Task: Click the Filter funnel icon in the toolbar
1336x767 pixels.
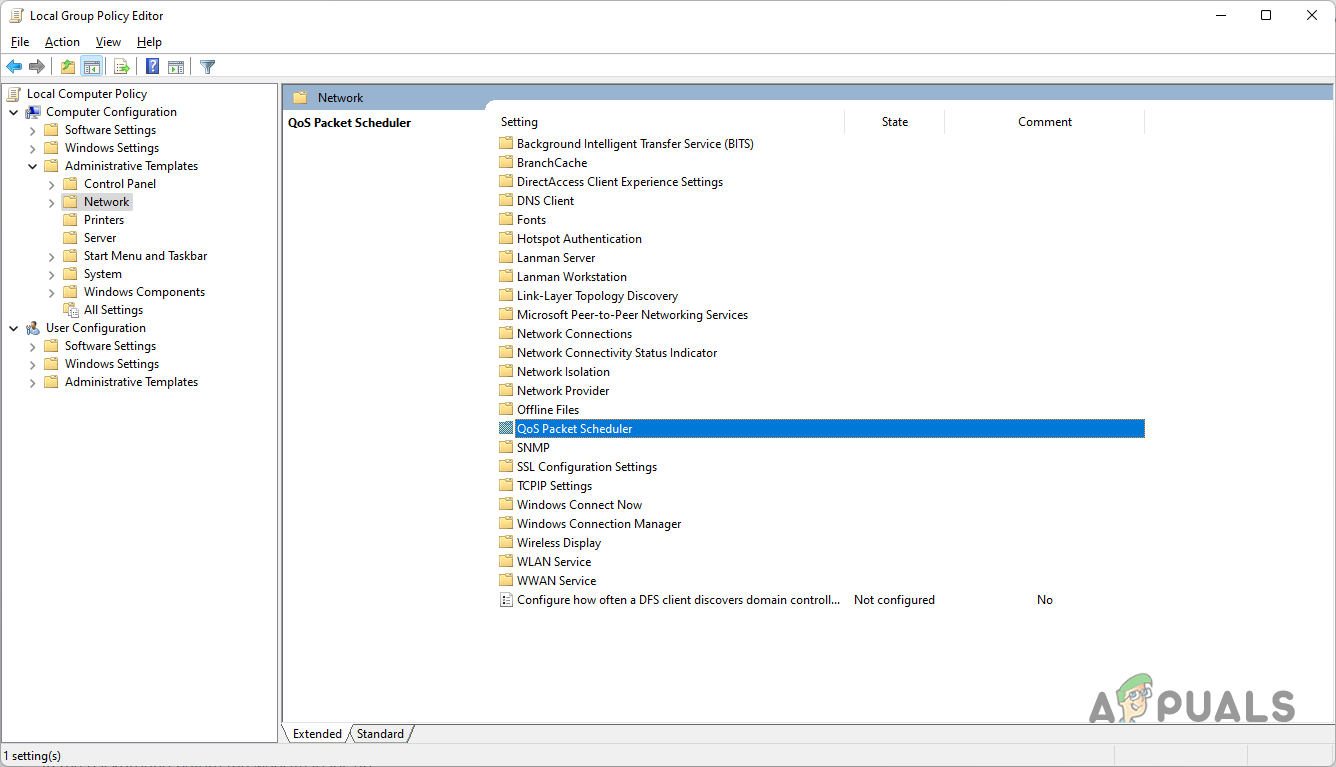Action: click(207, 67)
